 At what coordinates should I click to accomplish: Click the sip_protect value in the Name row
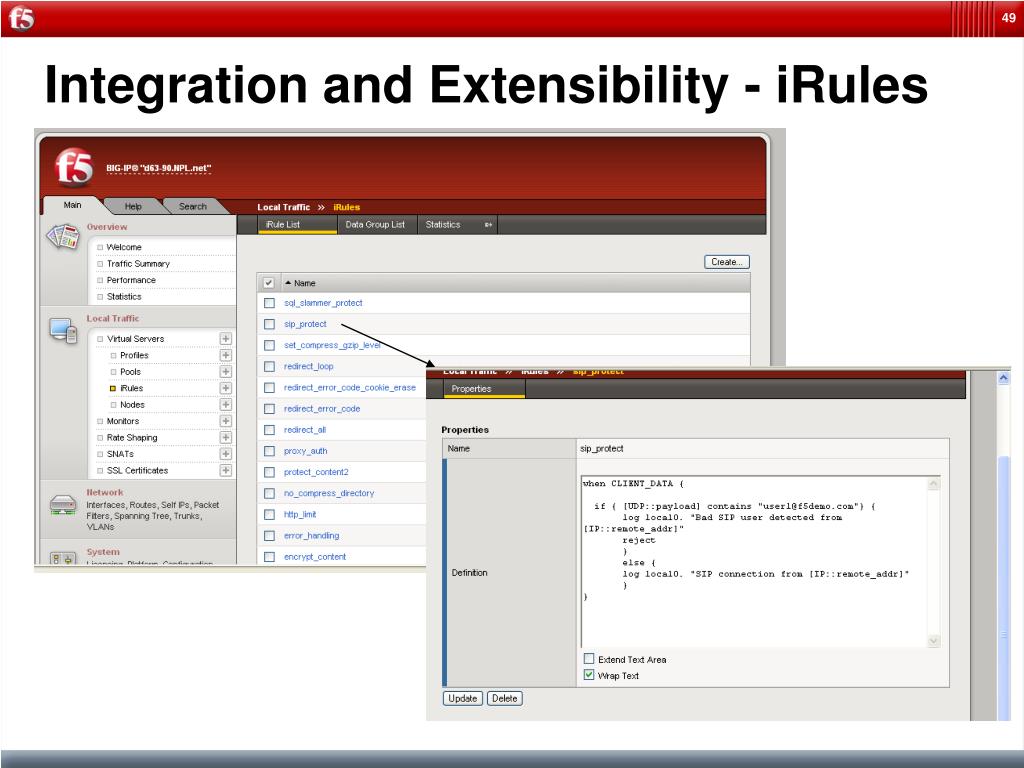pos(601,449)
